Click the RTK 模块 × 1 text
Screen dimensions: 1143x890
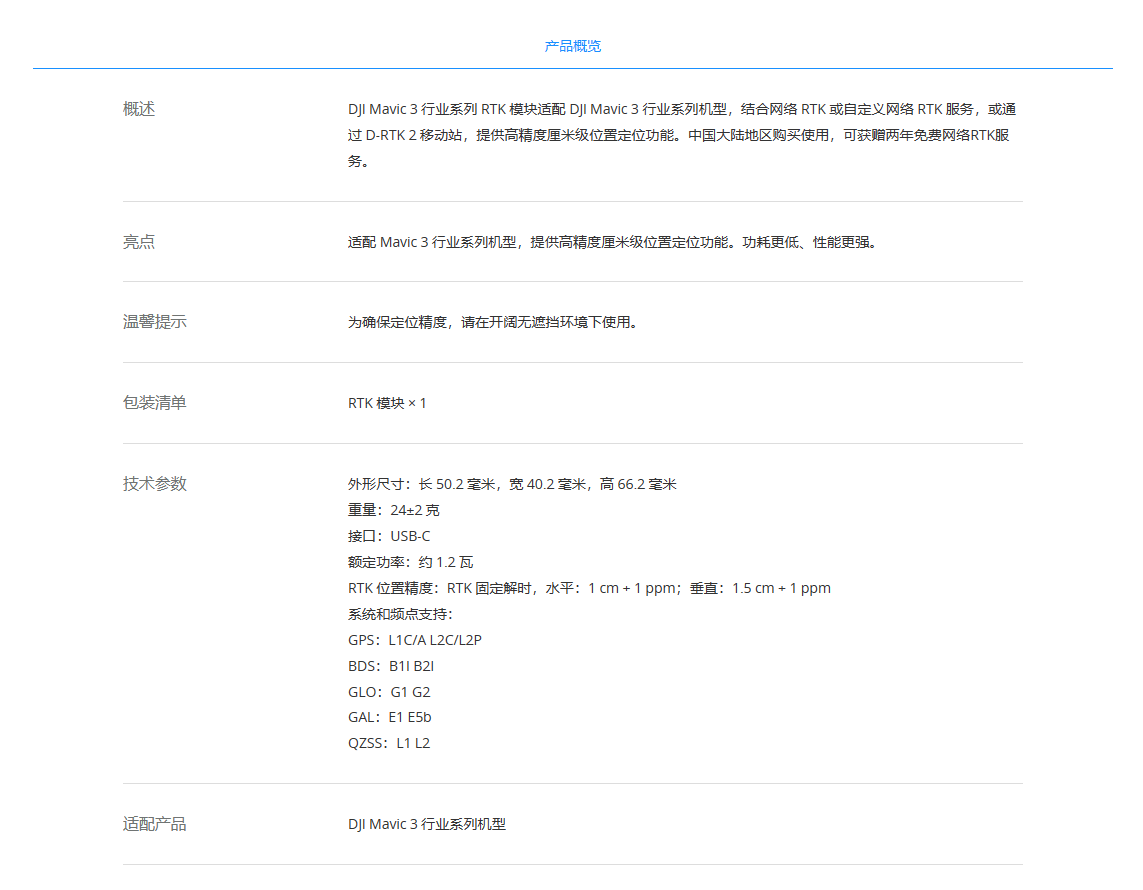tap(387, 403)
